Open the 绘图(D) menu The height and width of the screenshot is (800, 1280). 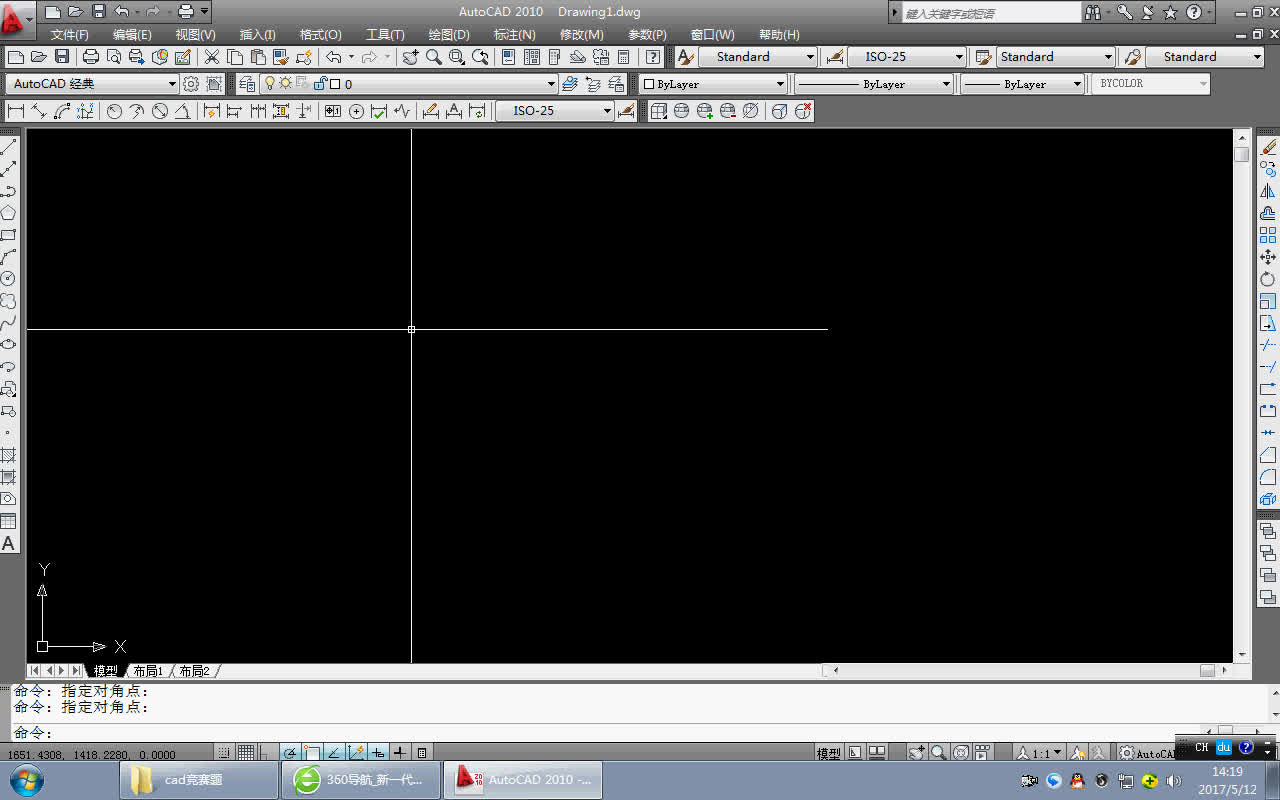pyautogui.click(x=449, y=35)
